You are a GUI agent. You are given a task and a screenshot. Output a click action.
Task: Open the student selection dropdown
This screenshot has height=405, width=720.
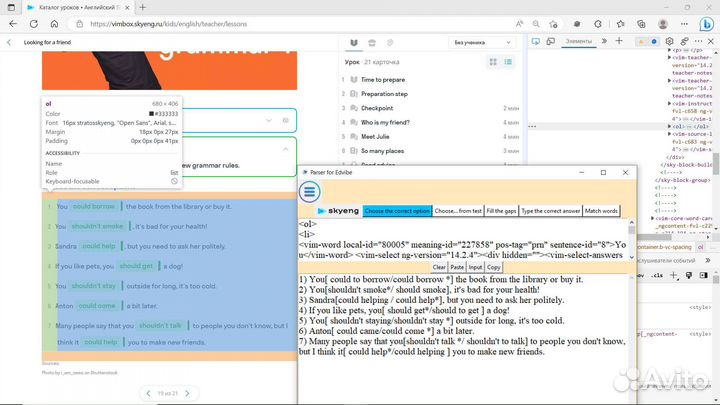(x=482, y=42)
